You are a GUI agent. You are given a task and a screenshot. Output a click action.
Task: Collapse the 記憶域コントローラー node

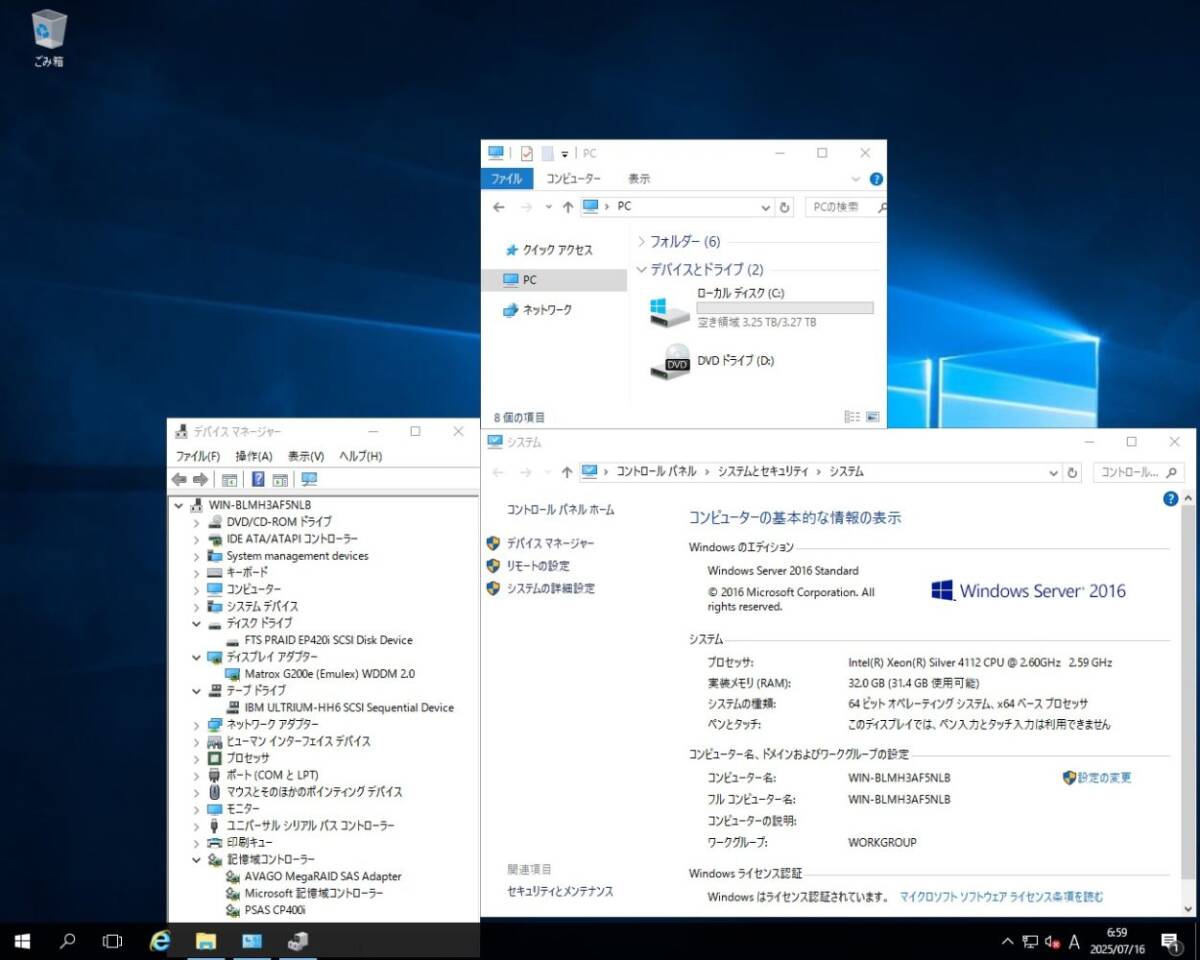tap(196, 860)
